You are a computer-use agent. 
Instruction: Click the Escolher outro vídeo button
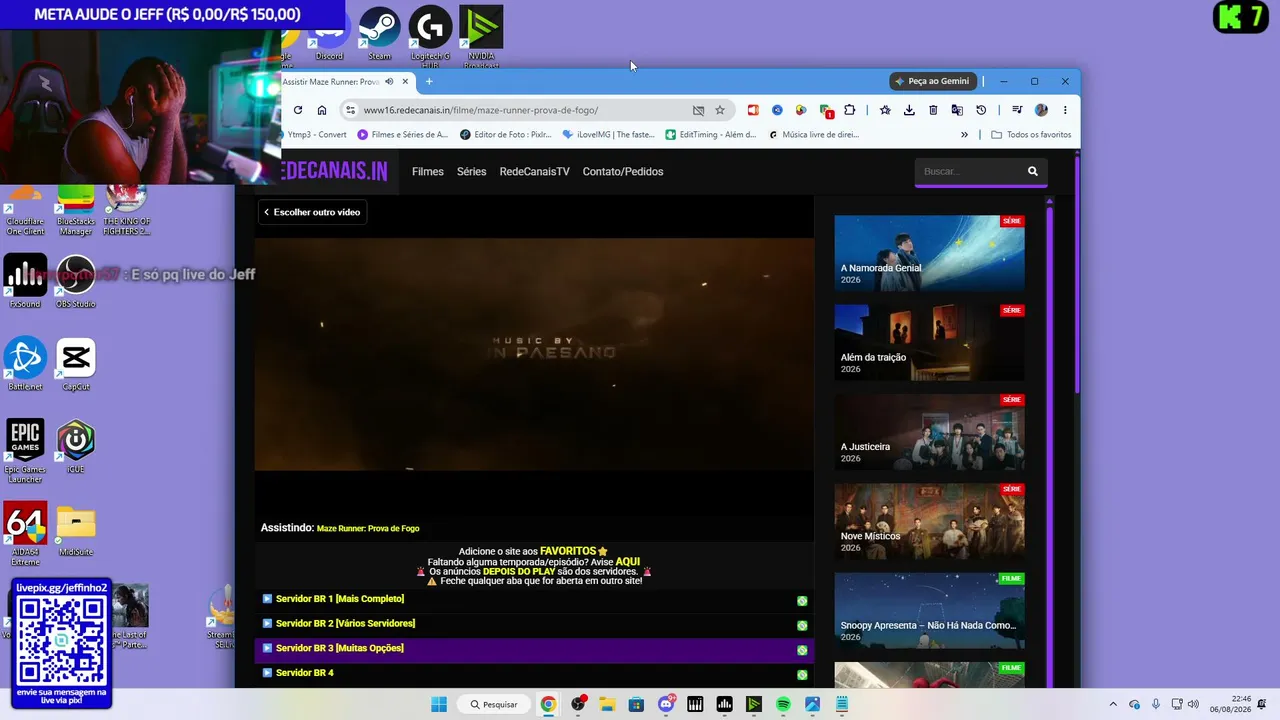tap(313, 212)
